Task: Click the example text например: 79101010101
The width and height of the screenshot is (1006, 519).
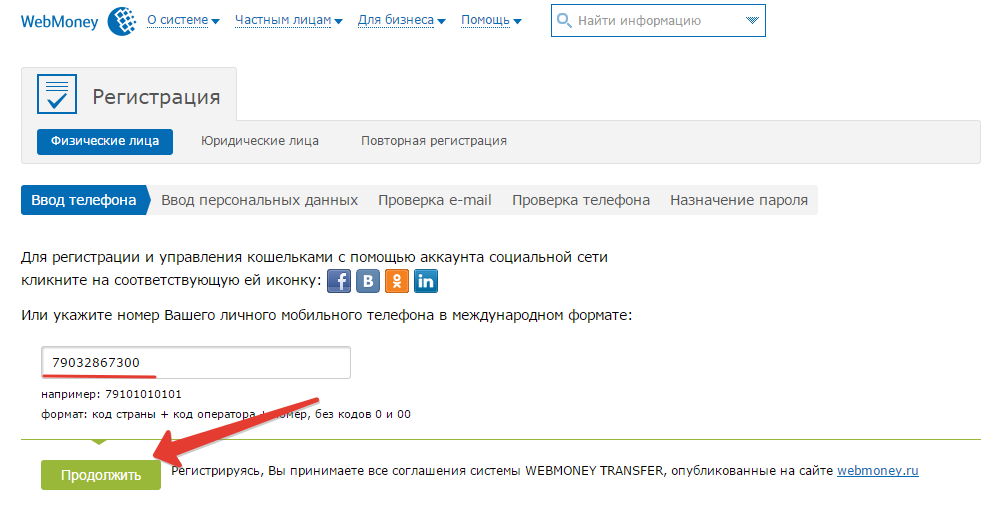Action: pyautogui.click(x=111, y=394)
